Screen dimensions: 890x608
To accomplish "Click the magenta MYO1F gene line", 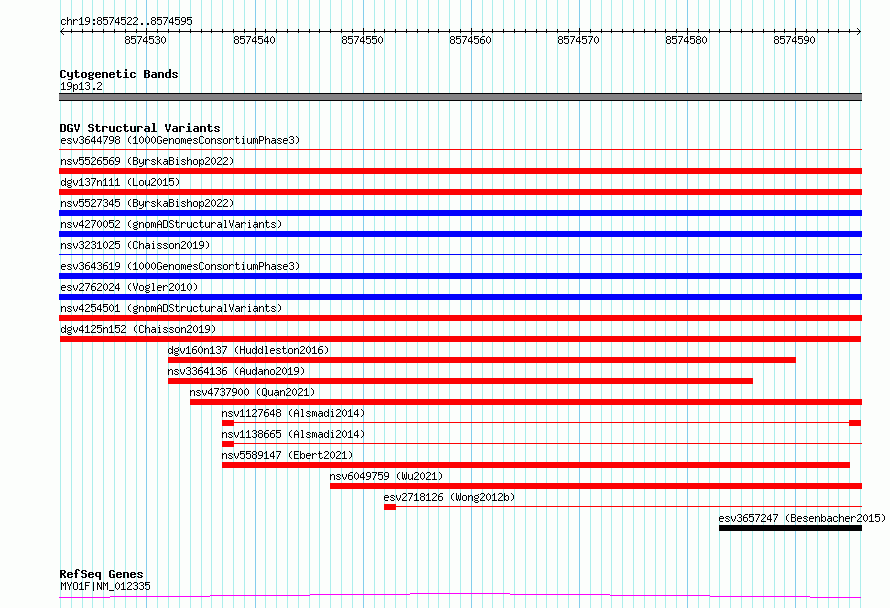I will tap(460, 595).
